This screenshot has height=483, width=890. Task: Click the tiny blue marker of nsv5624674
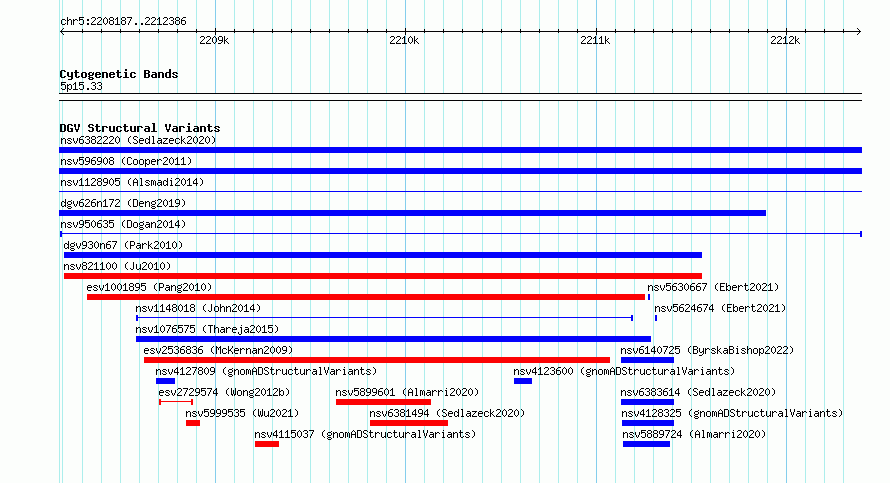656,318
